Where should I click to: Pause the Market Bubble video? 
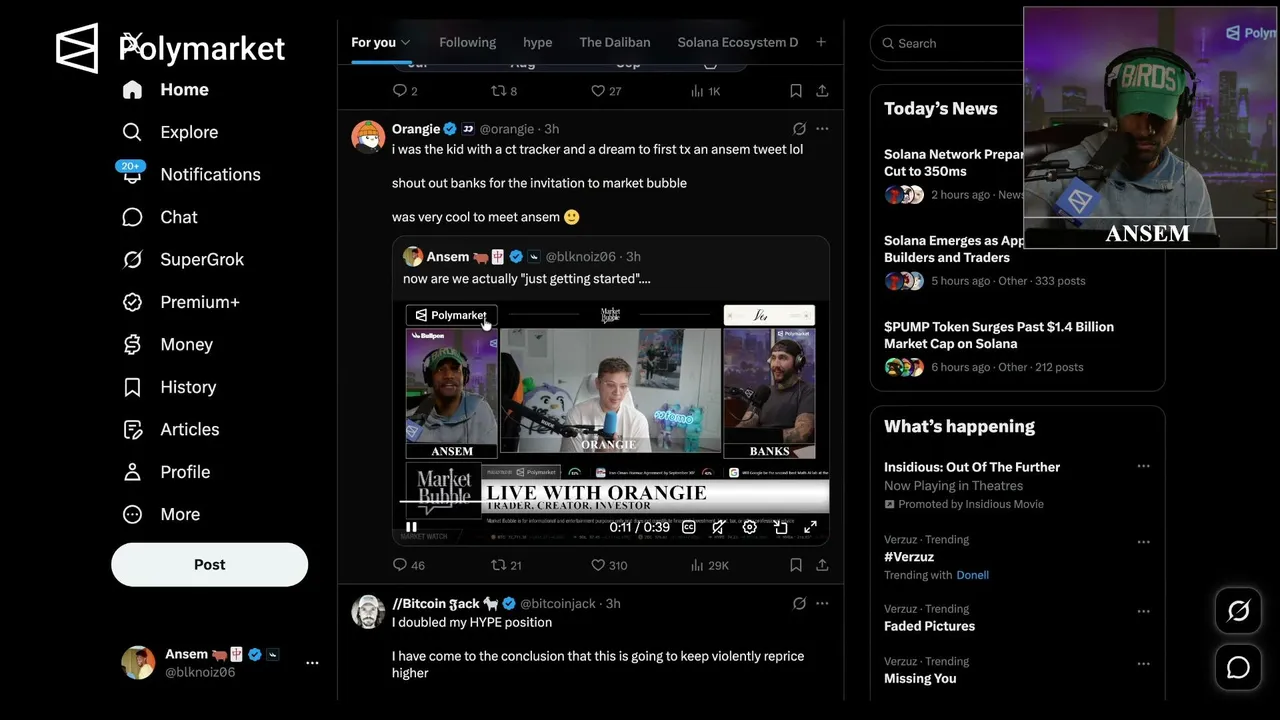tap(411, 527)
